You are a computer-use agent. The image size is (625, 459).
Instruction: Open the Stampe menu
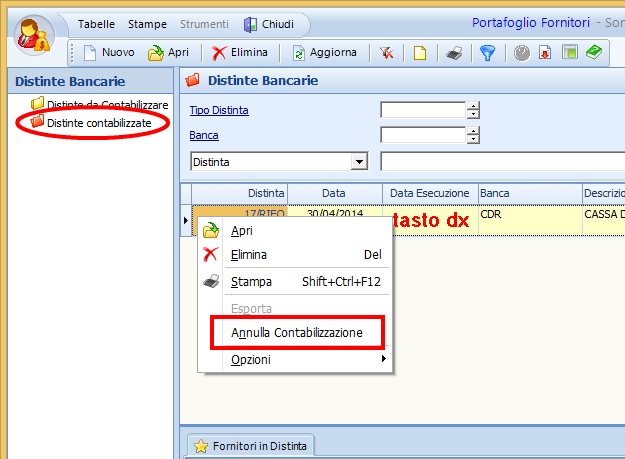coord(147,23)
